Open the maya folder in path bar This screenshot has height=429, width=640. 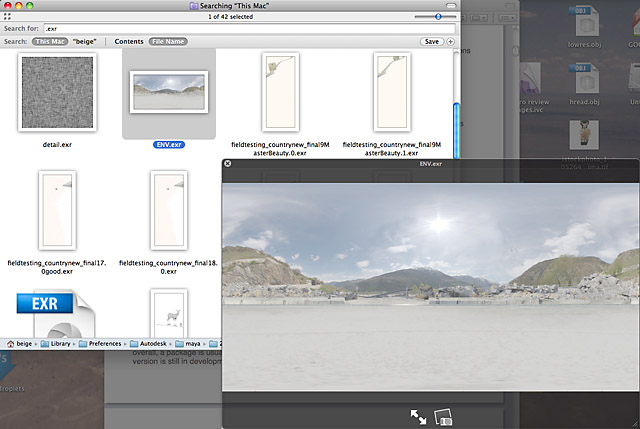coord(188,344)
